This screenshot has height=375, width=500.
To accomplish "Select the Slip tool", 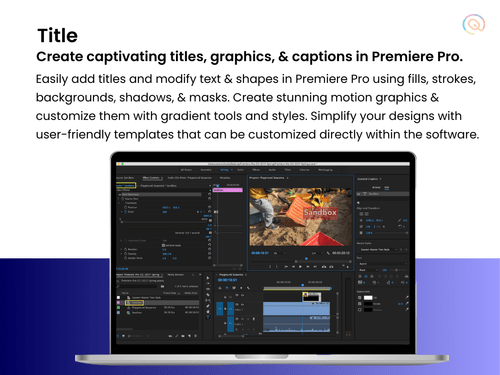I will [208, 300].
